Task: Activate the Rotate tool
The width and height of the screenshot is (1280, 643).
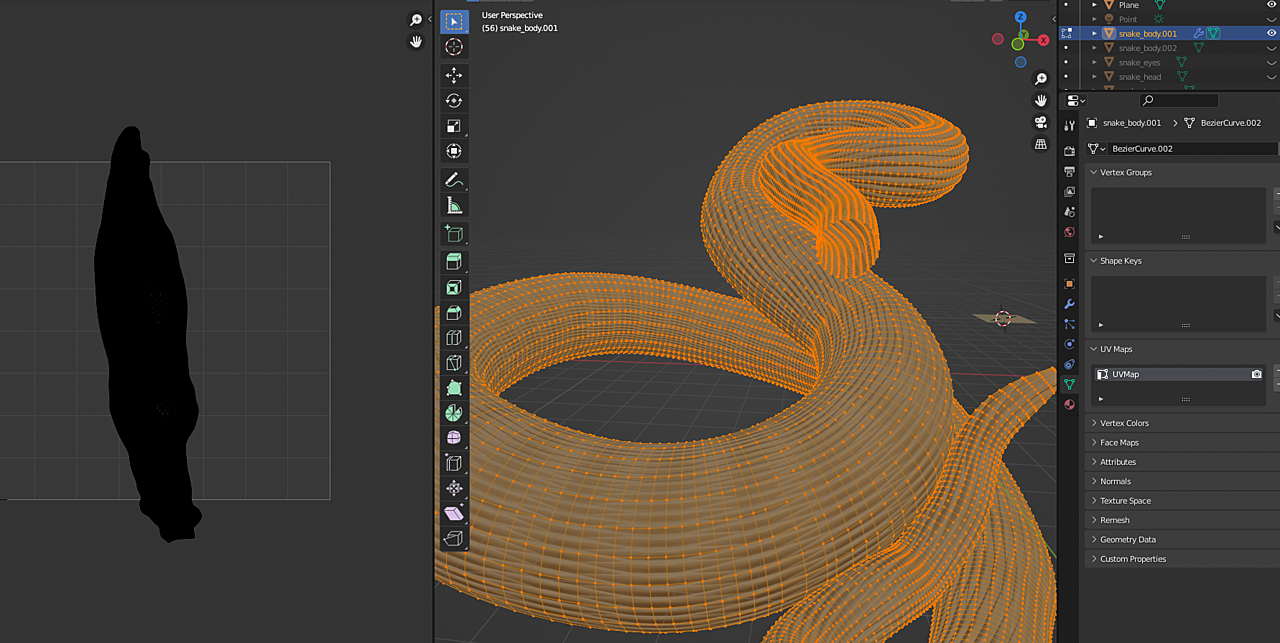Action: click(x=454, y=100)
